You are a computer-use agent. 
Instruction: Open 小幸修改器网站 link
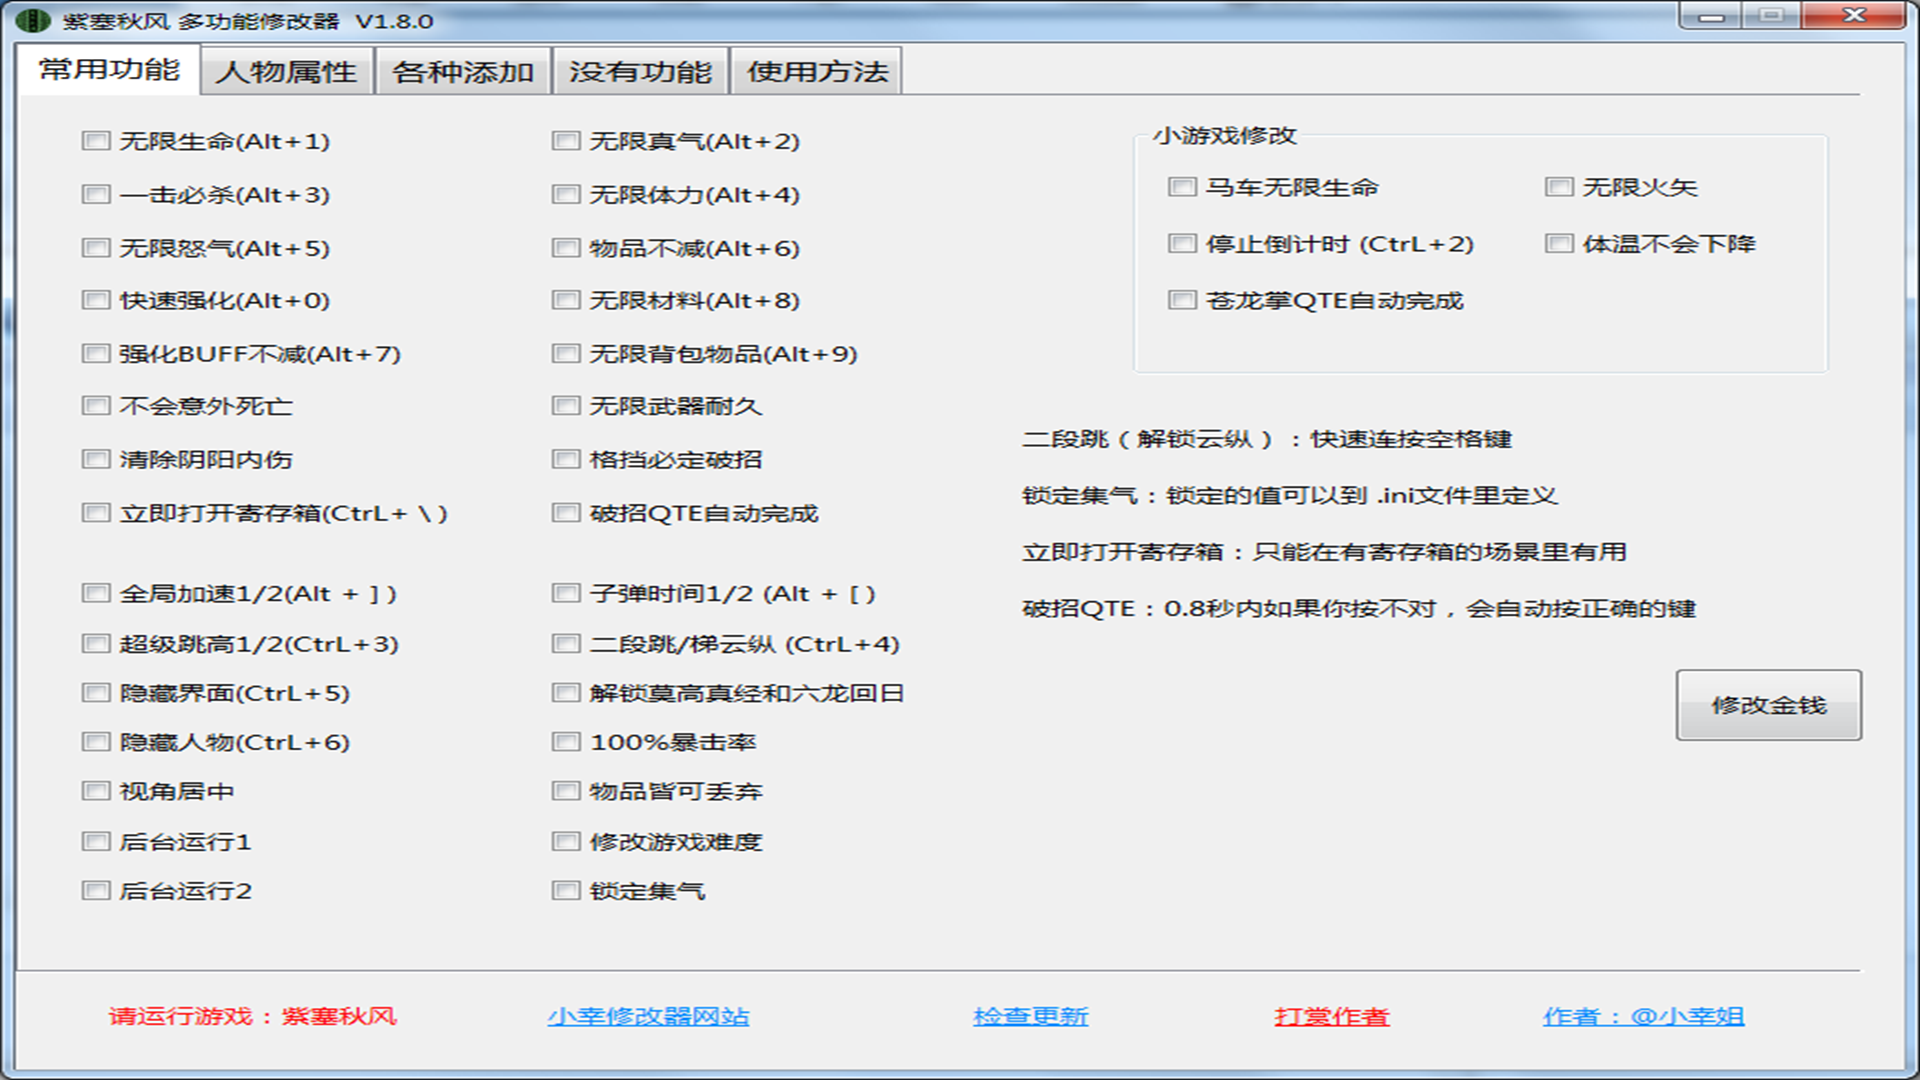[648, 1016]
